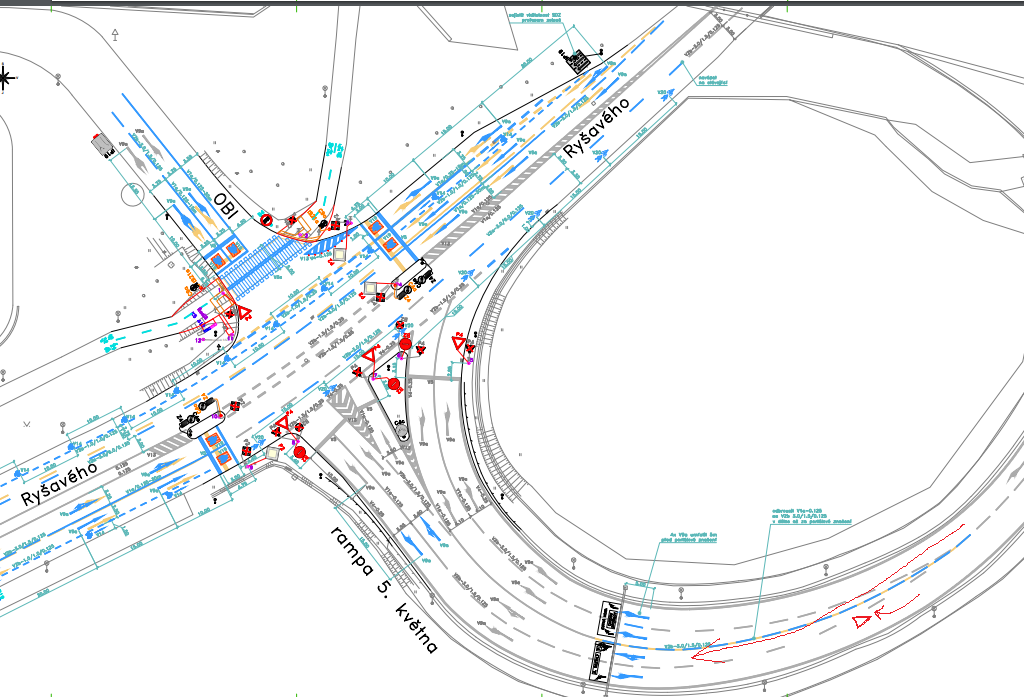The height and width of the screenshot is (697, 1024).
Task: Click the north arrow compass symbol
Action: tap(5, 76)
